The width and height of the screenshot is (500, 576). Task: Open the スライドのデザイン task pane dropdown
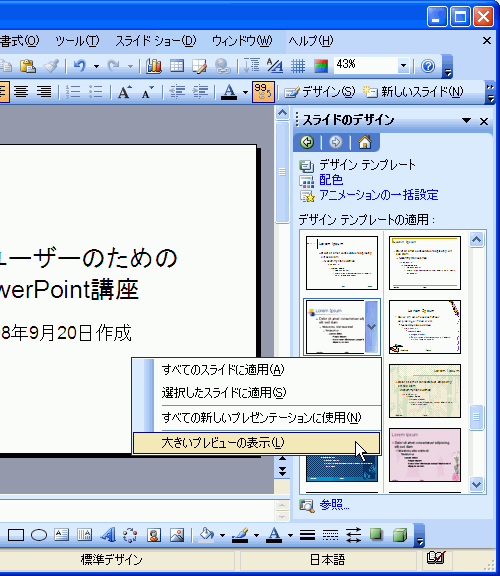pos(467,120)
